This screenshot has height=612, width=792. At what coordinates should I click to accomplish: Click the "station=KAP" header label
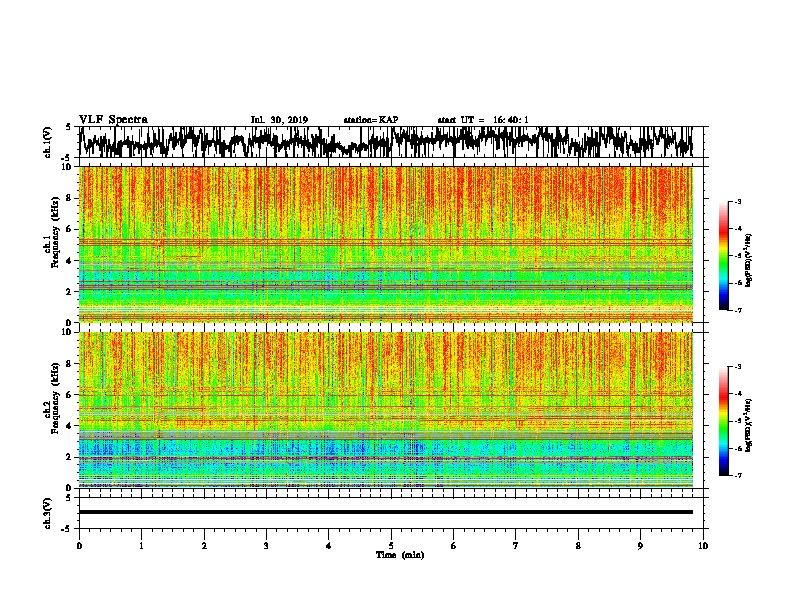click(370, 120)
